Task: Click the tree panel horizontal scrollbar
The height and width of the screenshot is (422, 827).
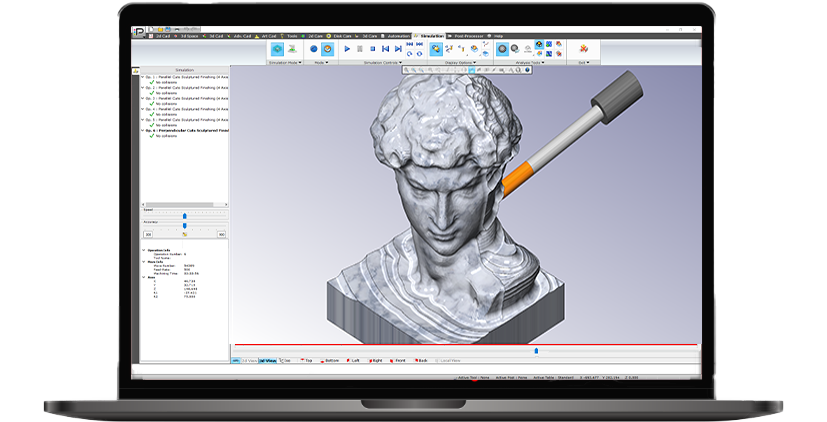Action: pyautogui.click(x=179, y=204)
